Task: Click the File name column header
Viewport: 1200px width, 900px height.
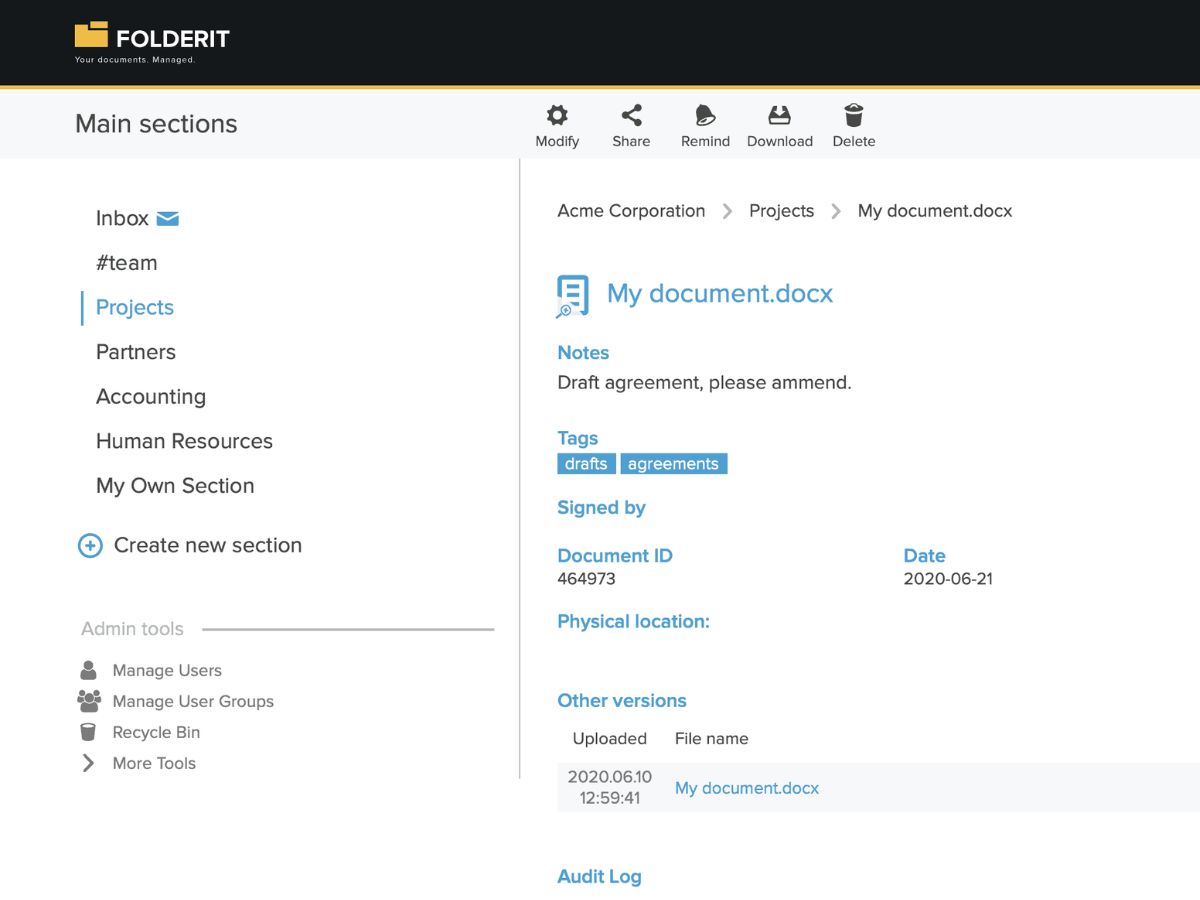Action: pos(711,739)
